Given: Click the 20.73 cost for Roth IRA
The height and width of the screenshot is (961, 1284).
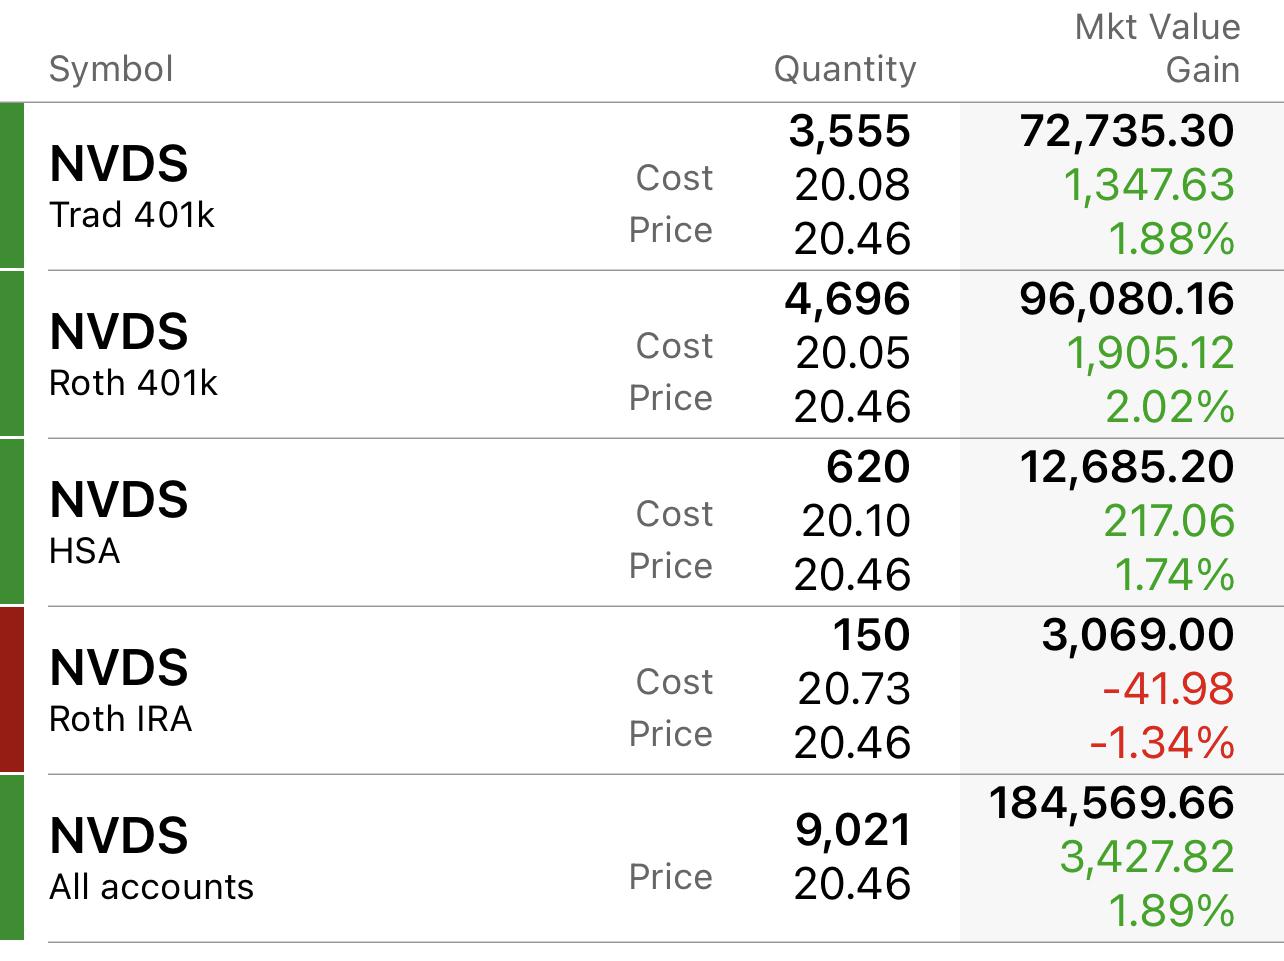Looking at the screenshot, I should click(x=854, y=689).
